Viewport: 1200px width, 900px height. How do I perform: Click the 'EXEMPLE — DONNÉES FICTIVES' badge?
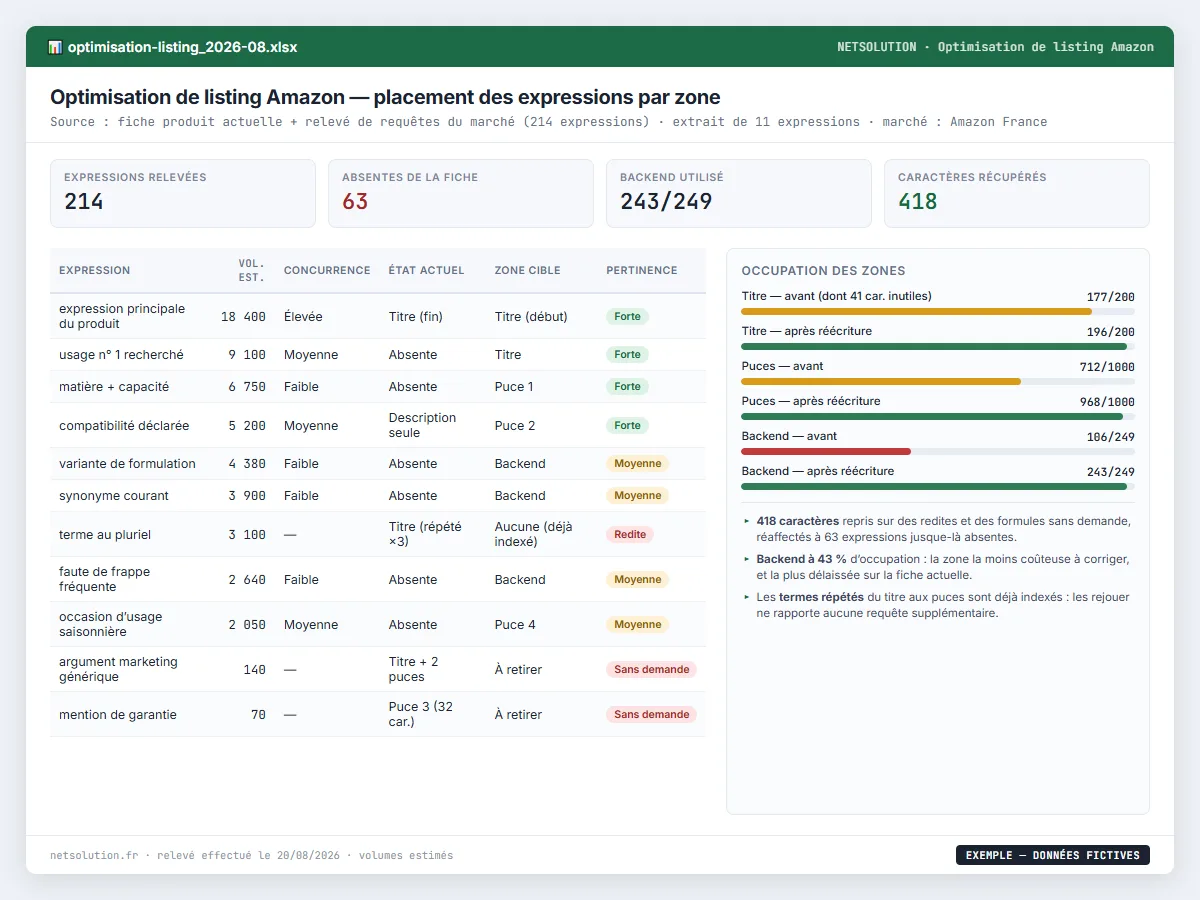[1053, 855]
